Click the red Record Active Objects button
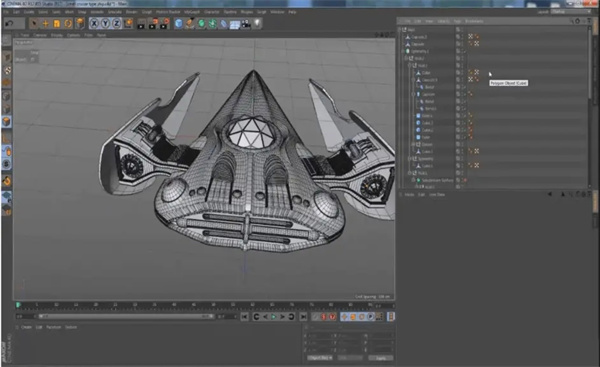Viewport: 600px width, 367px height. pos(323,316)
